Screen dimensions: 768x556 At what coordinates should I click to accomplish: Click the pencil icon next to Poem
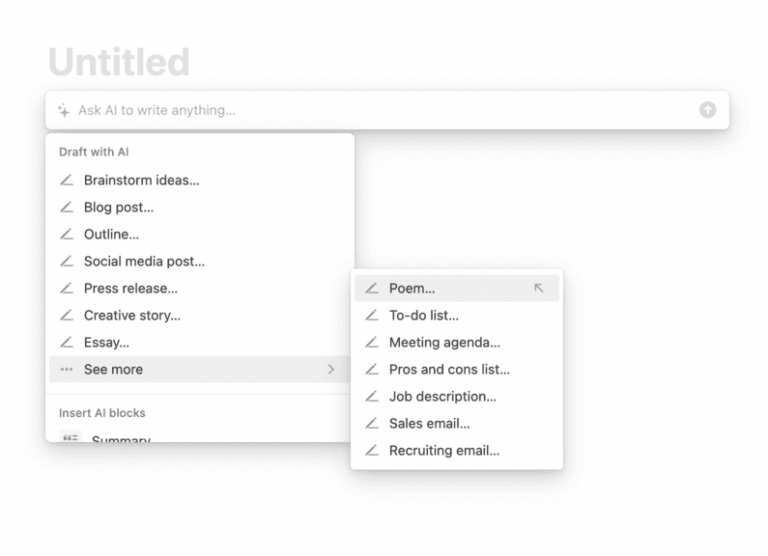pyautogui.click(x=372, y=288)
